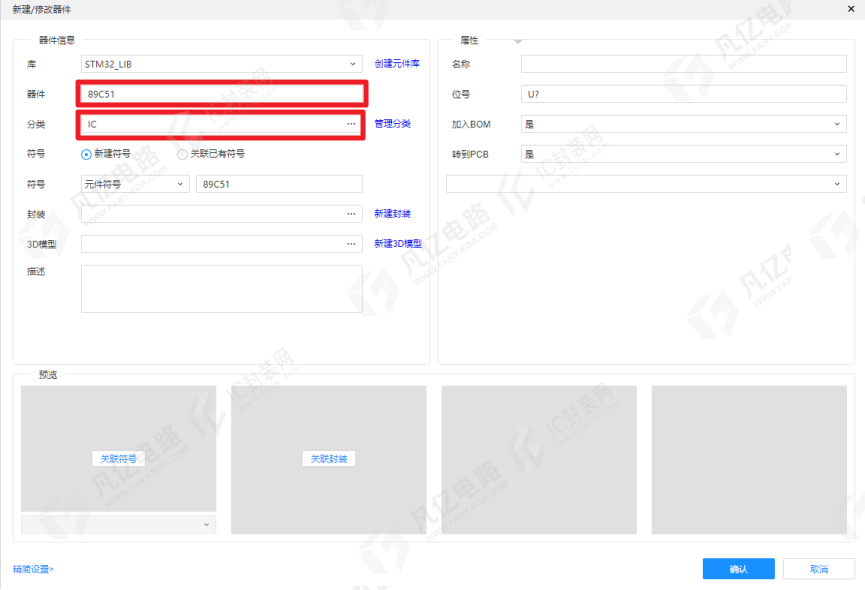This screenshot has height=590, width=865.
Task: Click the 新建封装 link
Action: (x=392, y=214)
